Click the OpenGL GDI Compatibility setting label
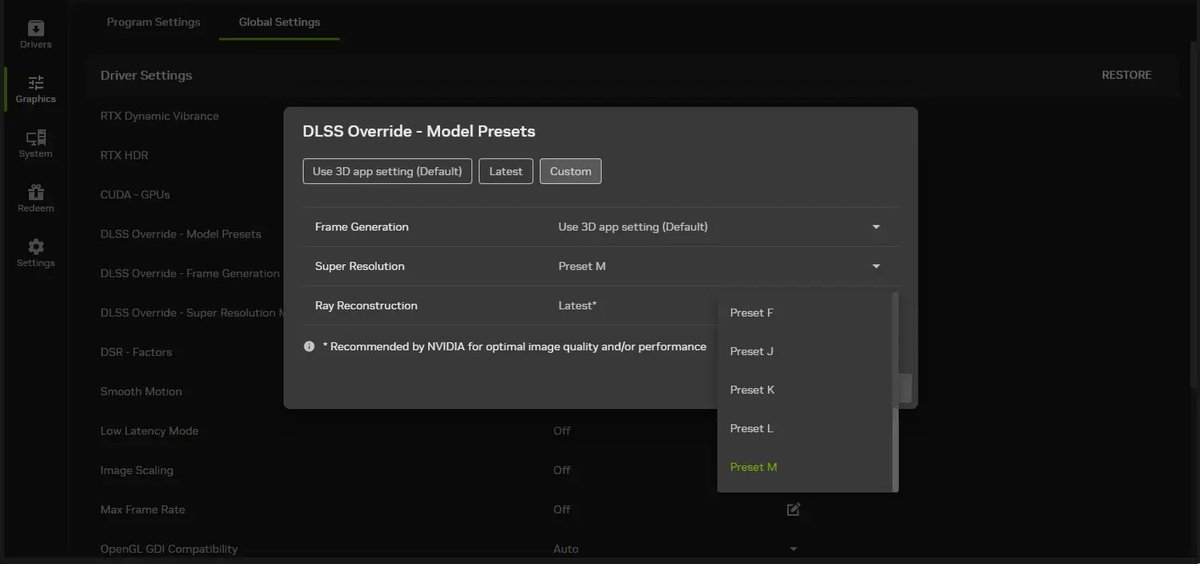The image size is (1200, 564). tap(169, 549)
